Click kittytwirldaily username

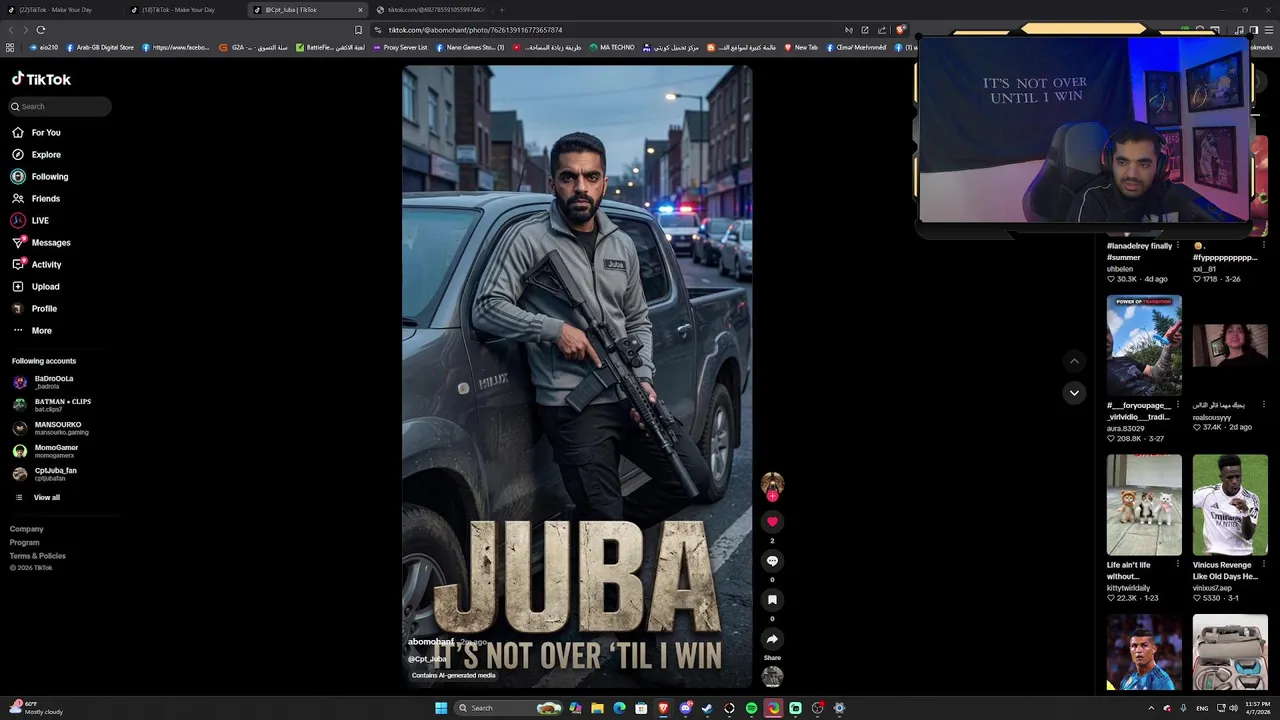[1128, 588]
